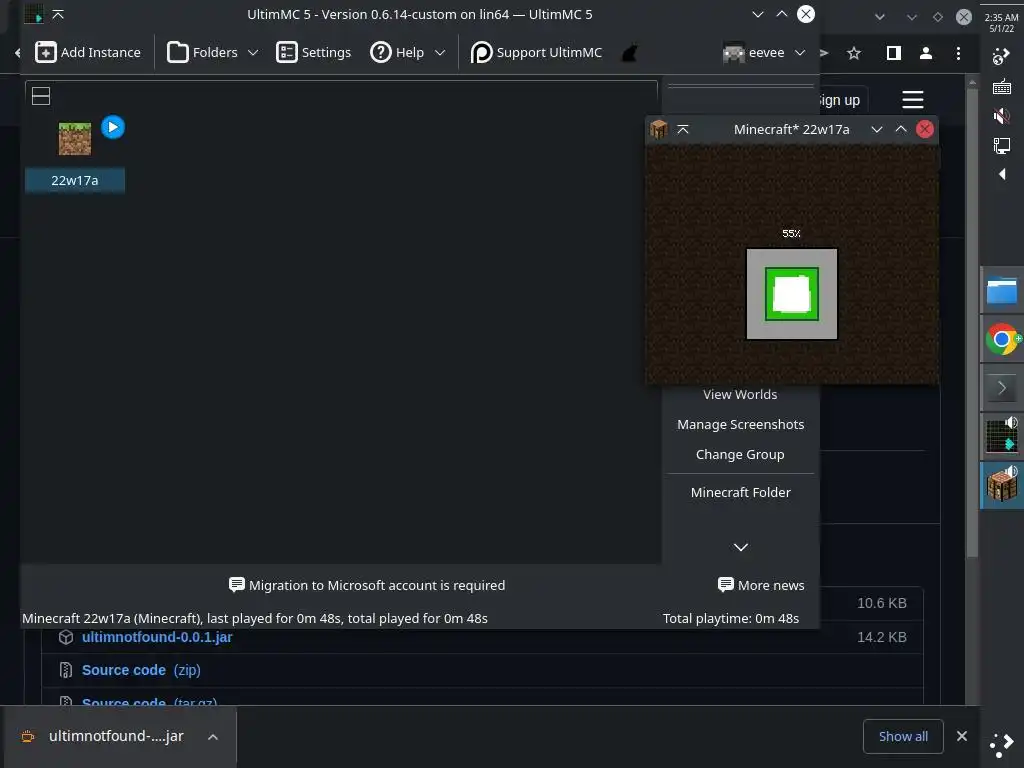This screenshot has height=768, width=1024.
Task: Expand hidden tray icons arrow
Action: coord(1002,174)
